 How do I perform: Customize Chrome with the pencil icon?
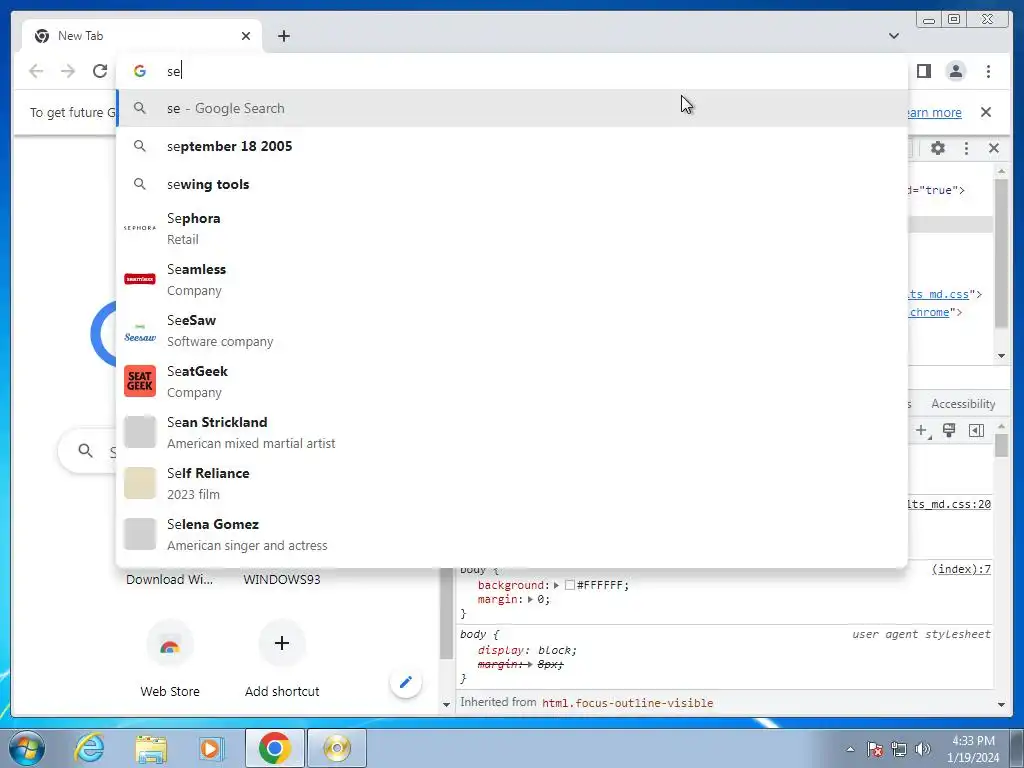[406, 682]
